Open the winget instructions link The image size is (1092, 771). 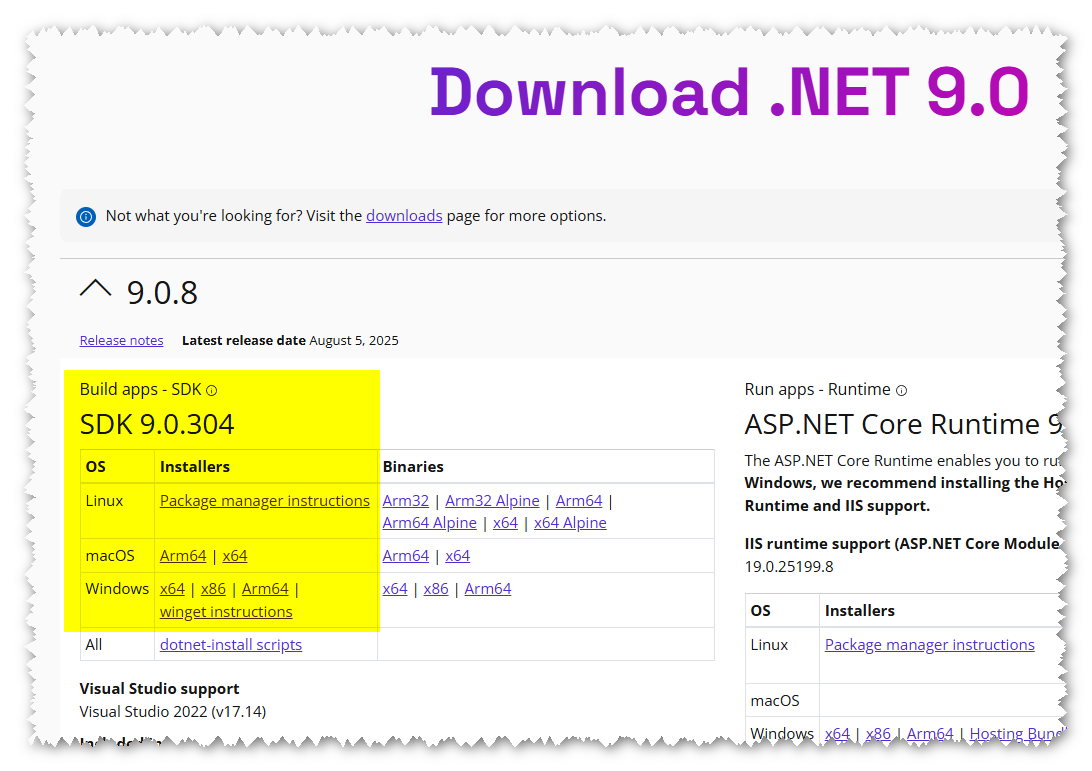[226, 612]
